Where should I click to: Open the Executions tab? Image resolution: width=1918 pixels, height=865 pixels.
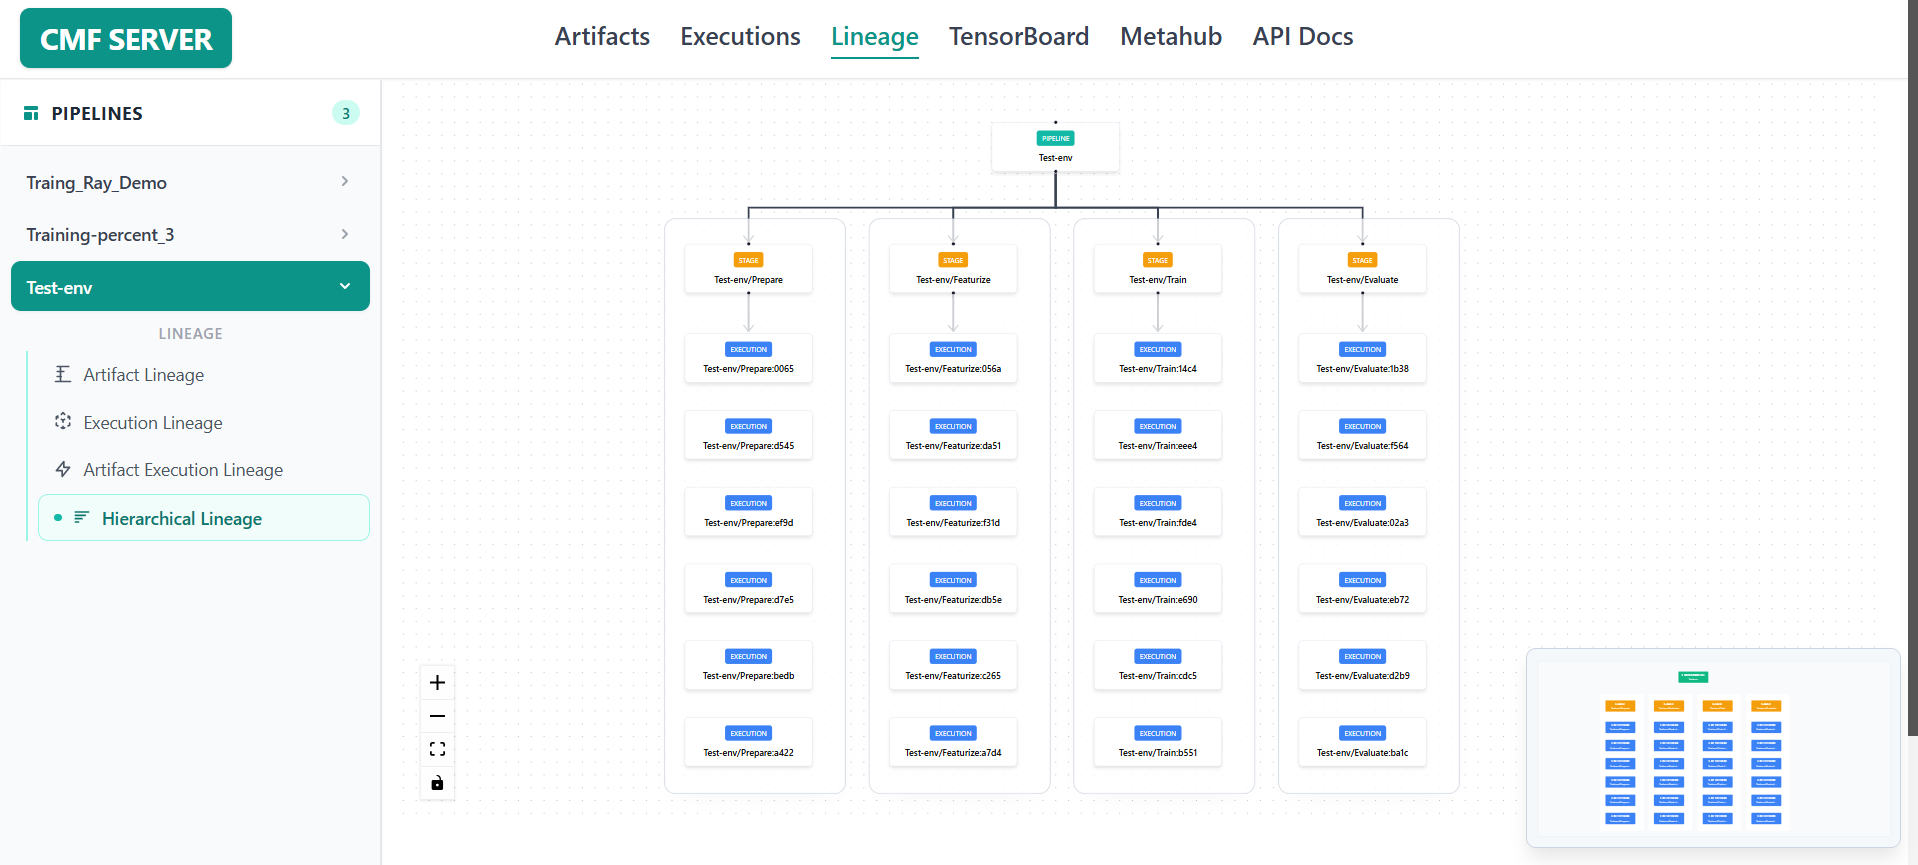tap(740, 37)
